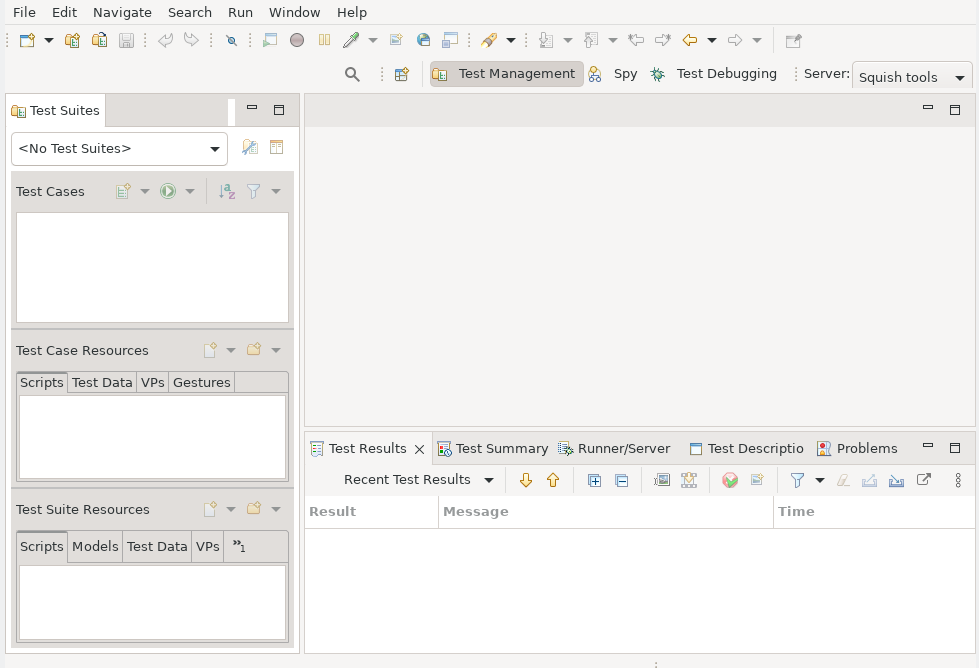This screenshot has width=979, height=668.
Task: Select the Record icon in the main toolbar
Action: click(x=298, y=40)
